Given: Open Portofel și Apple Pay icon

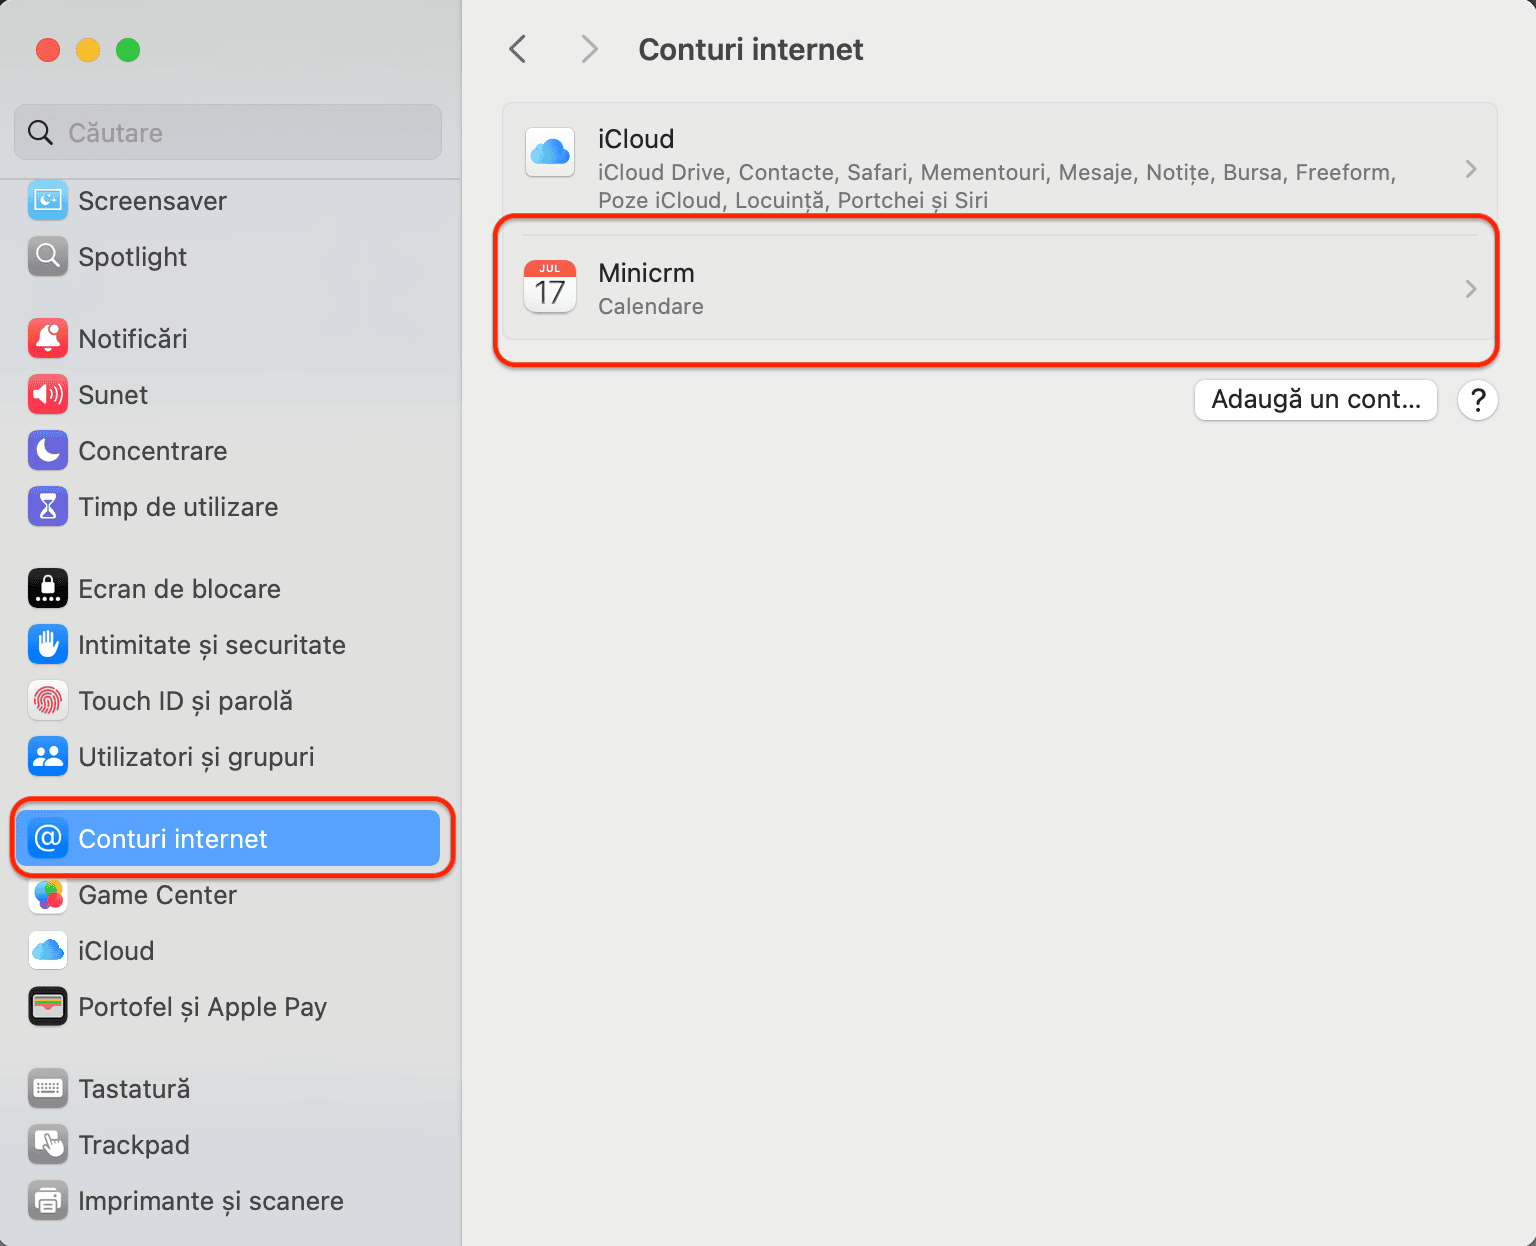Looking at the screenshot, I should coord(48,1007).
